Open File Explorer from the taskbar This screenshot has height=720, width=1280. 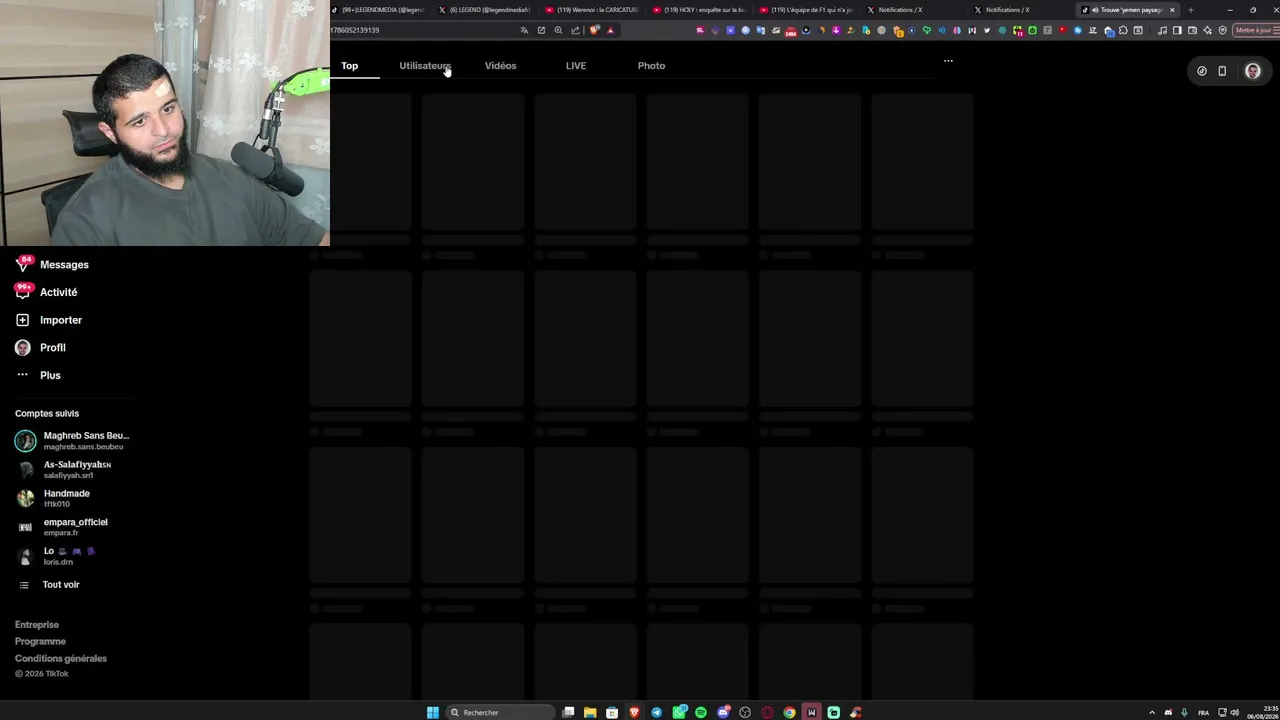tap(590, 712)
